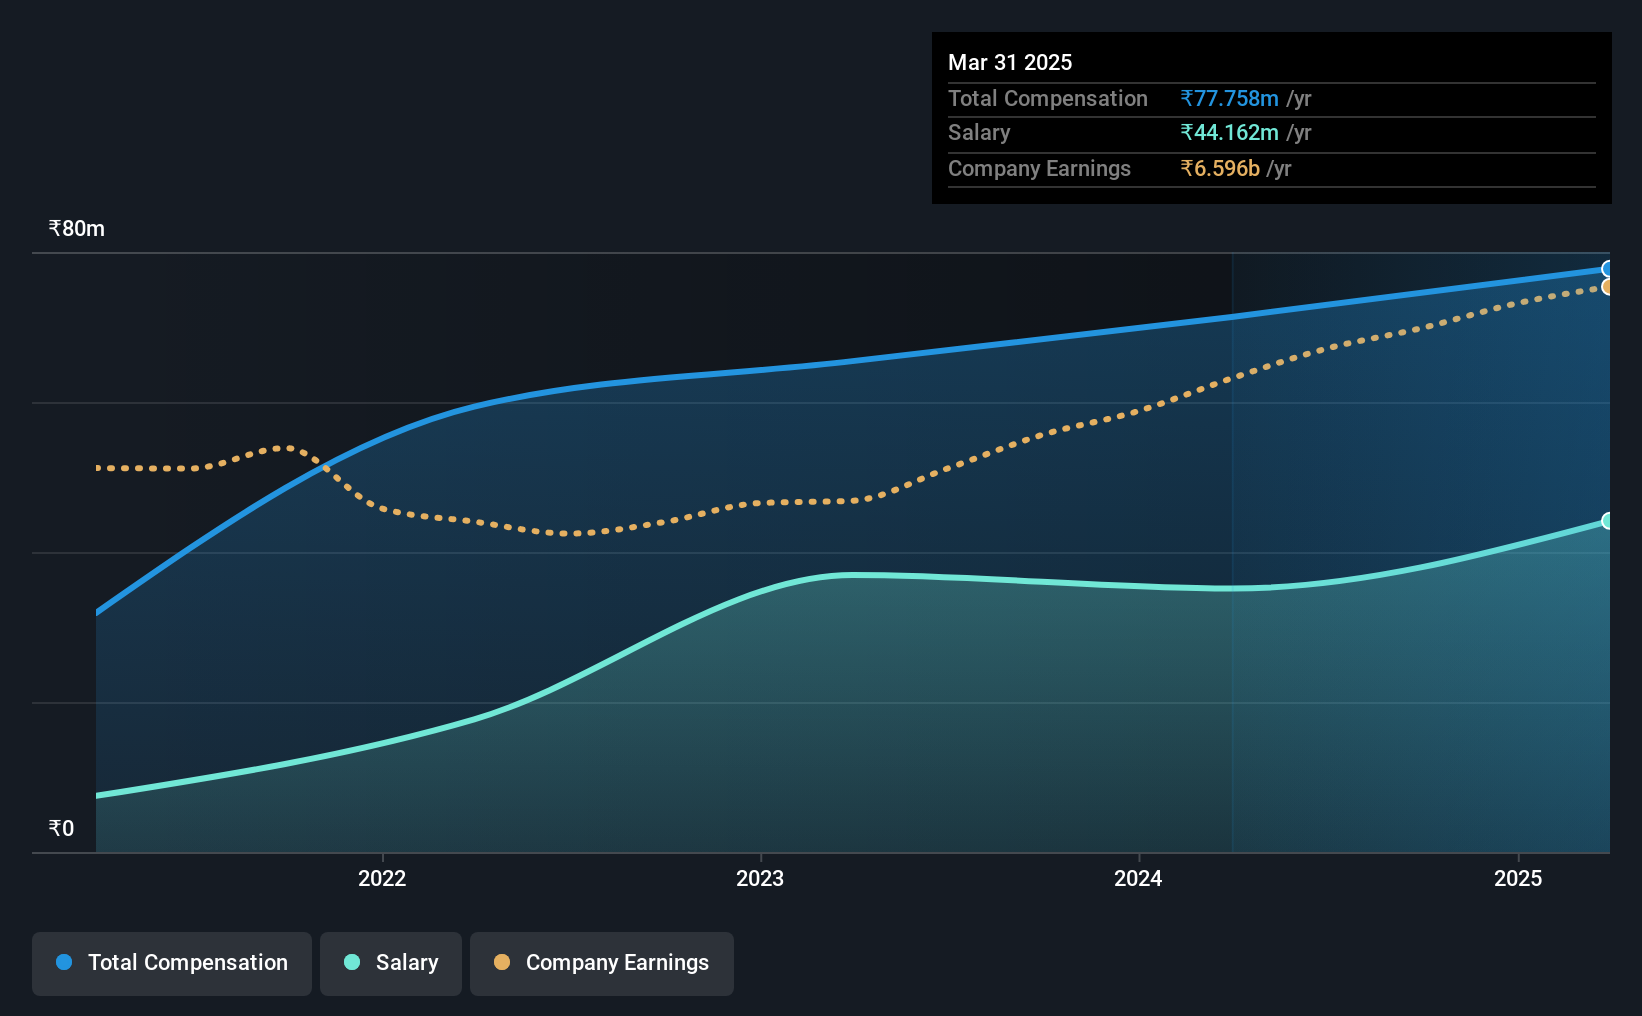The image size is (1642, 1016).
Task: Click the Company Earnings tooltip row label
Action: click(x=1039, y=168)
